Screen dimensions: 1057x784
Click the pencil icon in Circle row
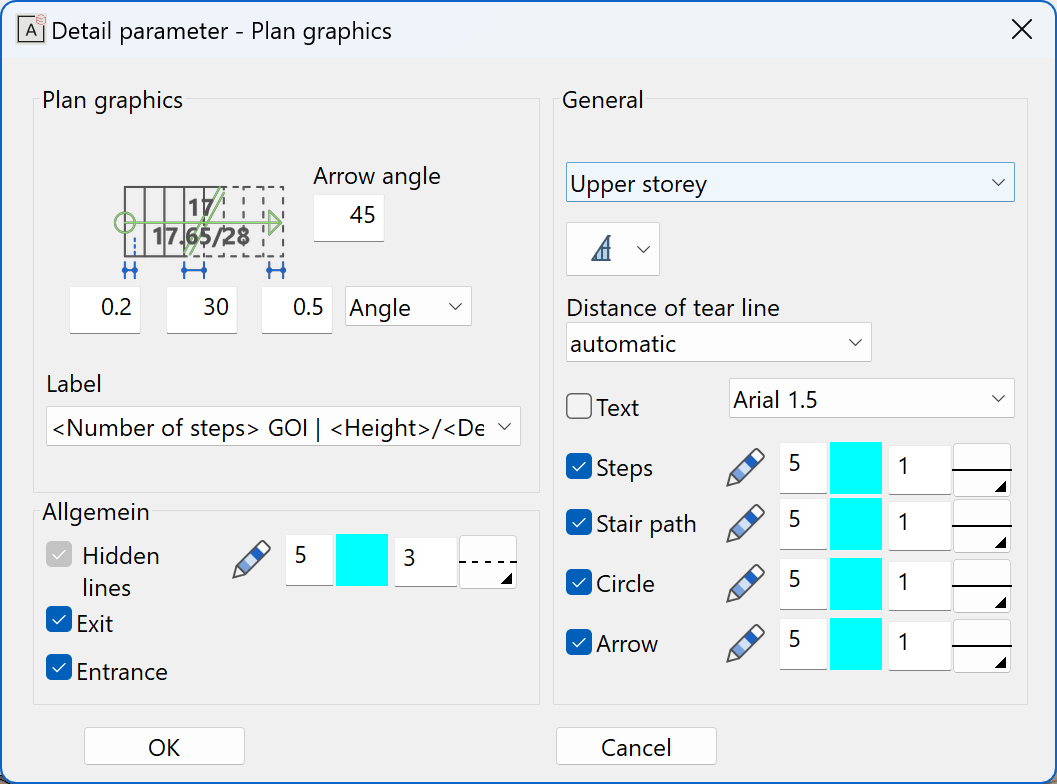click(x=746, y=583)
